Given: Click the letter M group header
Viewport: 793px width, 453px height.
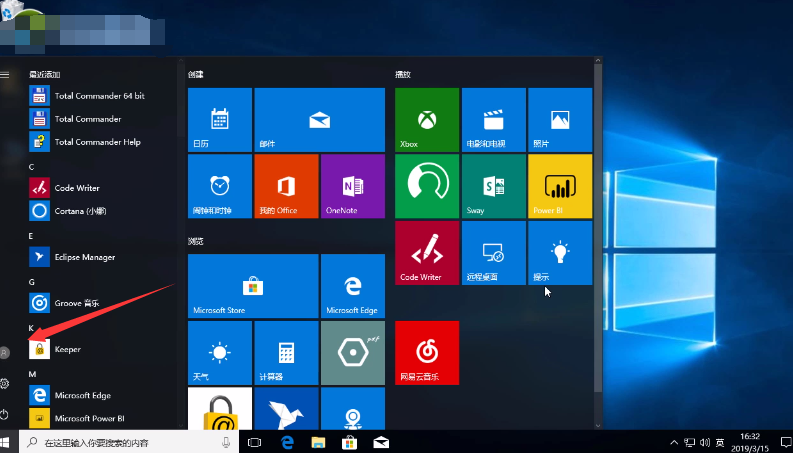Looking at the screenshot, I should [32, 374].
